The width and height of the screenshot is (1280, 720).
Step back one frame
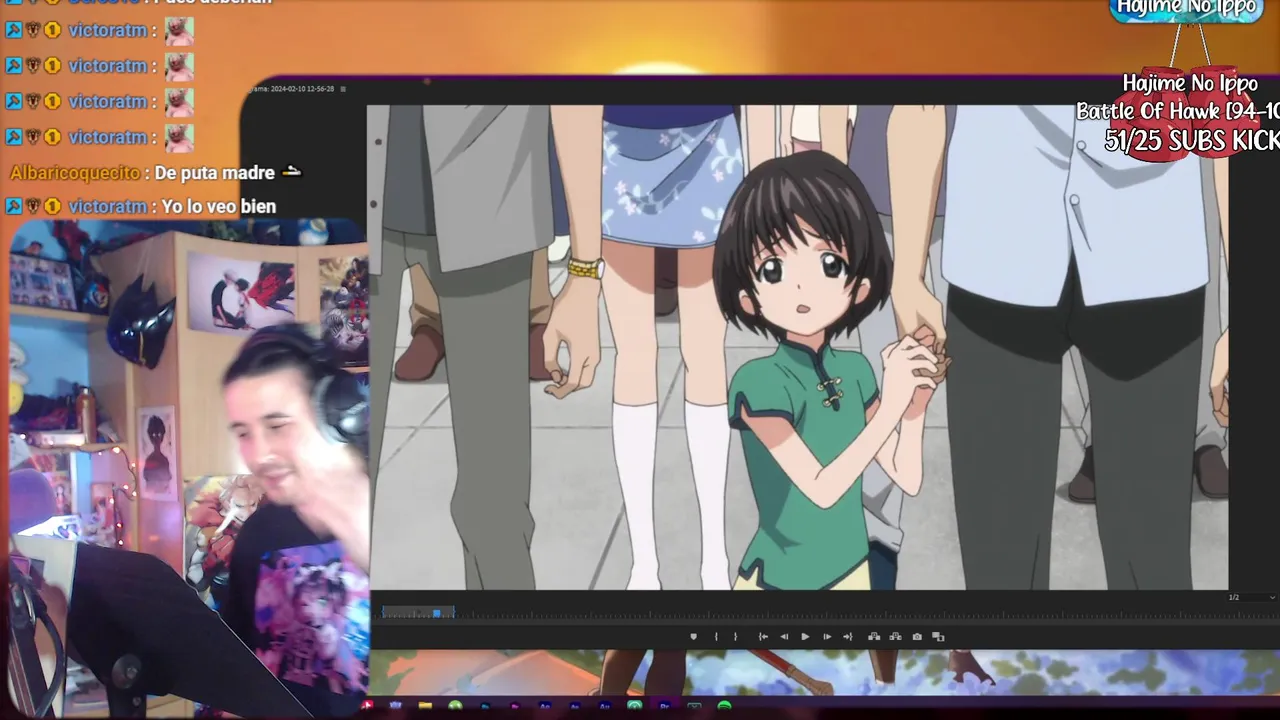[784, 637]
